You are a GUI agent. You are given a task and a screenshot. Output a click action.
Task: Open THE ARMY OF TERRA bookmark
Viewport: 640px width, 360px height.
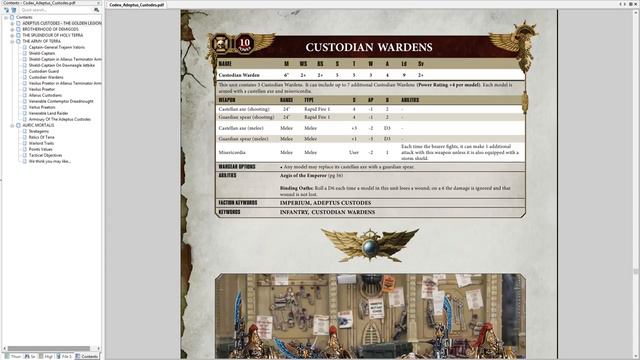coord(41,41)
